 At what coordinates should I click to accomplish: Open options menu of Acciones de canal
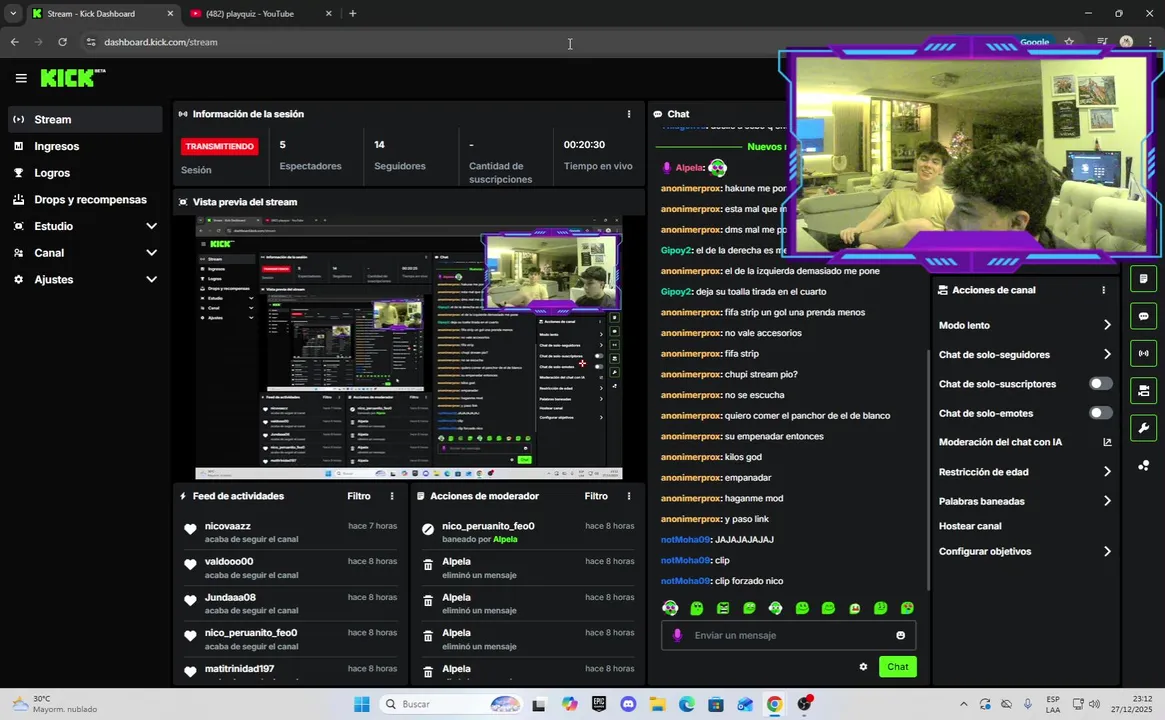coord(1103,290)
